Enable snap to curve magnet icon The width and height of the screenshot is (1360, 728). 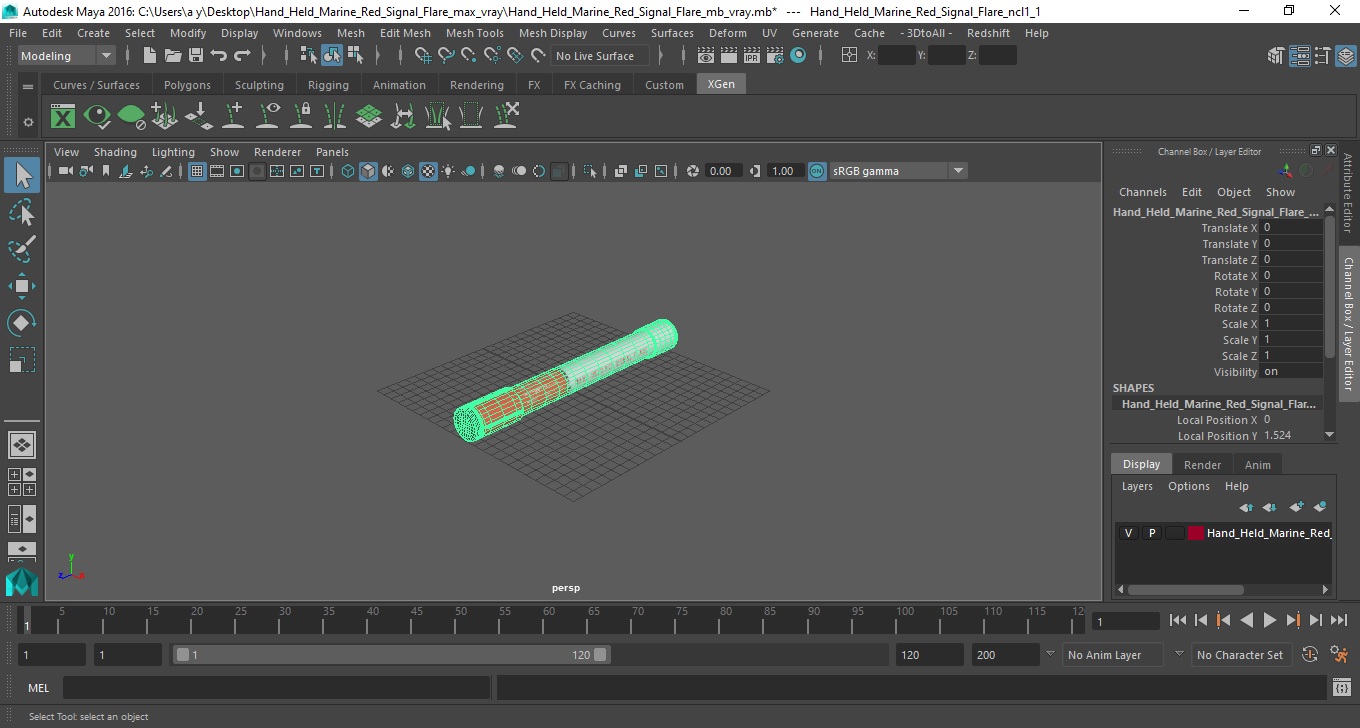(x=446, y=56)
